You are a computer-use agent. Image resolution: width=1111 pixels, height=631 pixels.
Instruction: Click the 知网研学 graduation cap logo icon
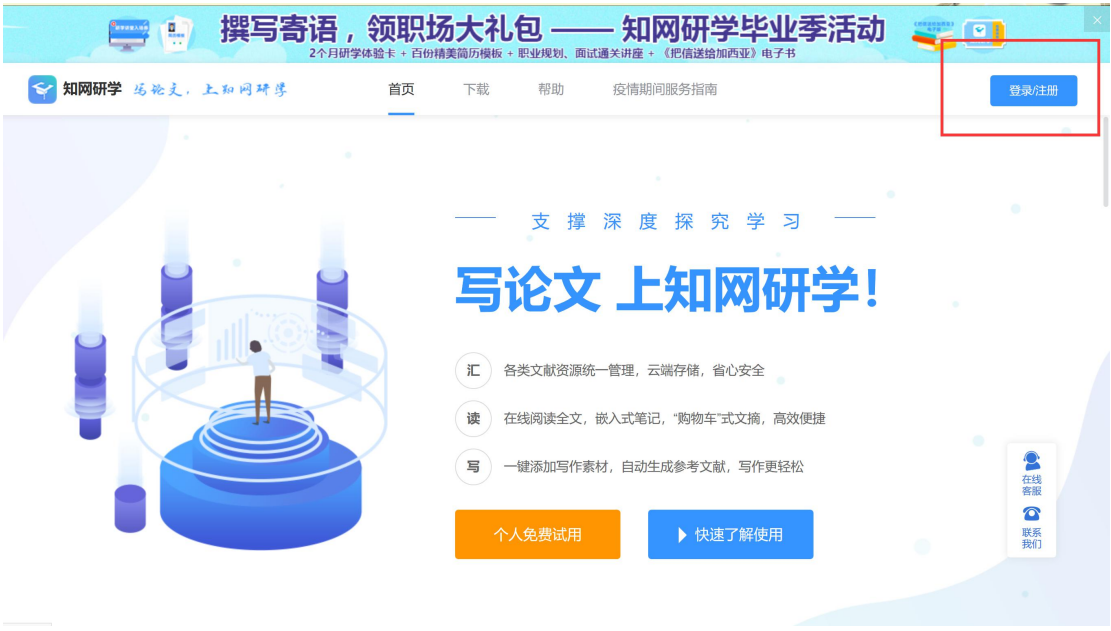coord(42,89)
